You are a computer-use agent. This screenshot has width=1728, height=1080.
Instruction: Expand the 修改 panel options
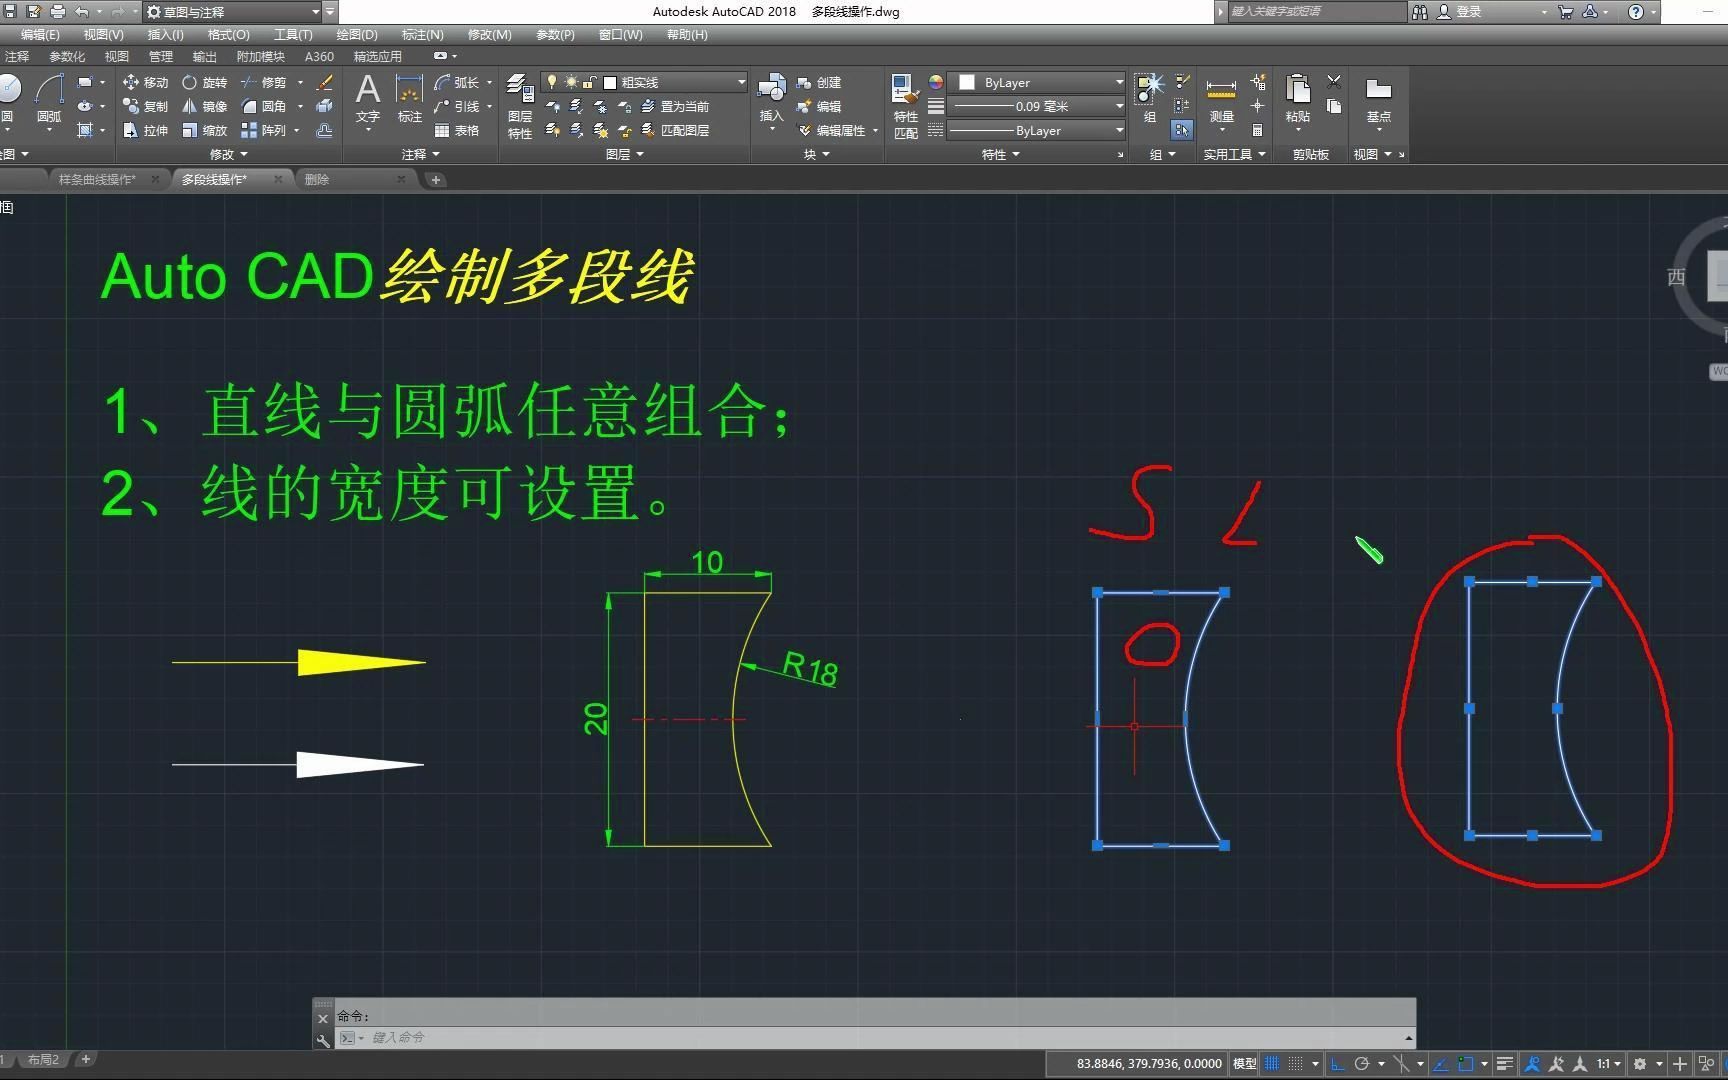[x=241, y=154]
